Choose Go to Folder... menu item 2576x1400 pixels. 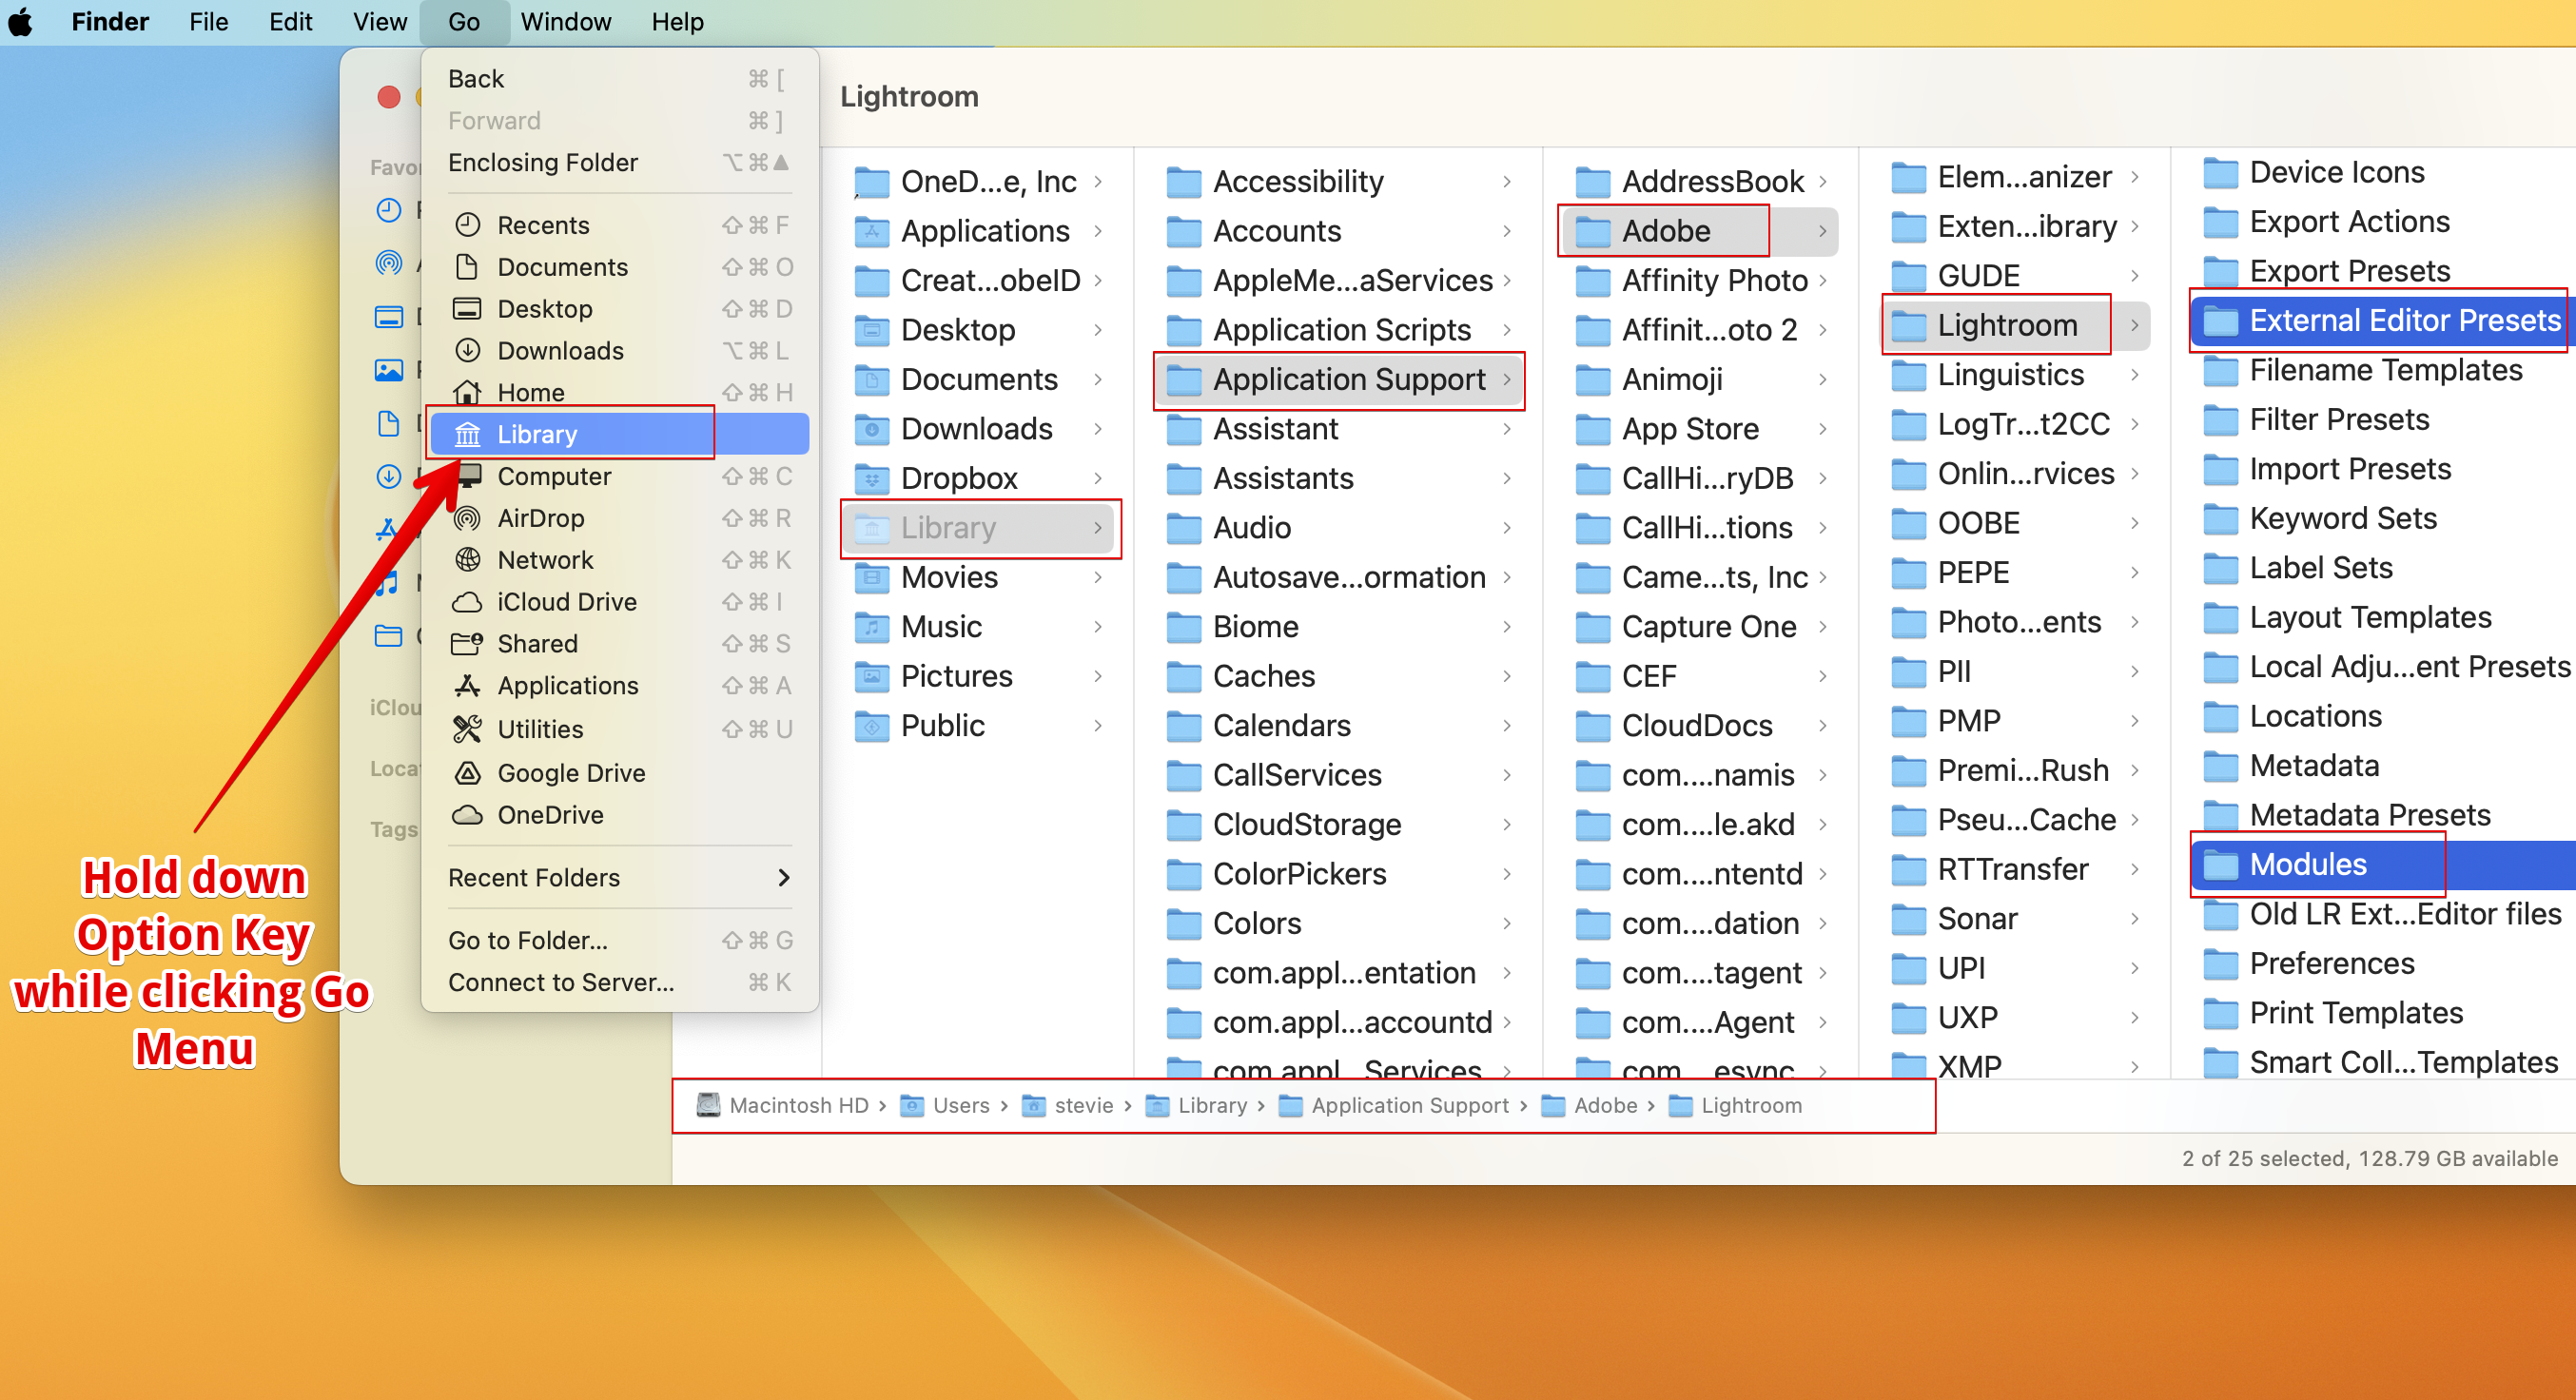tap(619, 940)
